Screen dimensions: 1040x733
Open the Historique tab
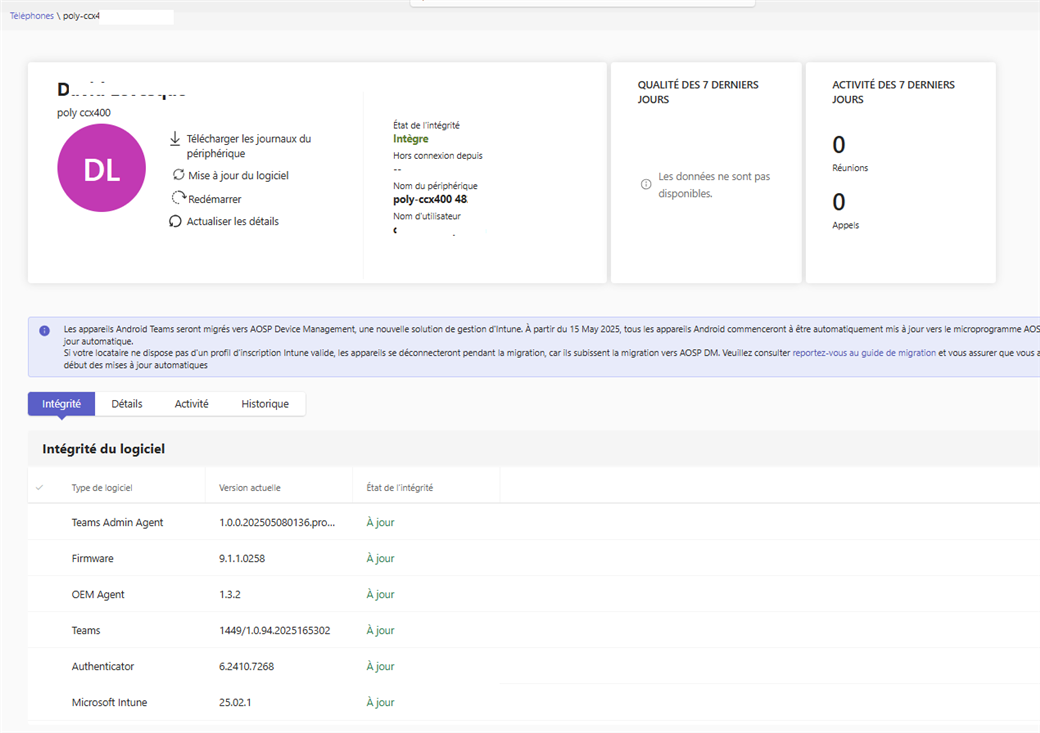coord(265,404)
